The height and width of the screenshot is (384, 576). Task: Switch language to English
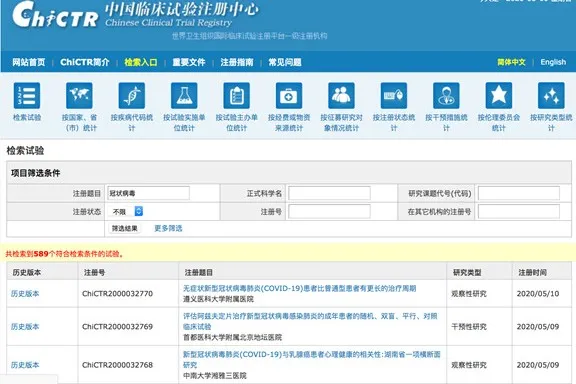(553, 62)
